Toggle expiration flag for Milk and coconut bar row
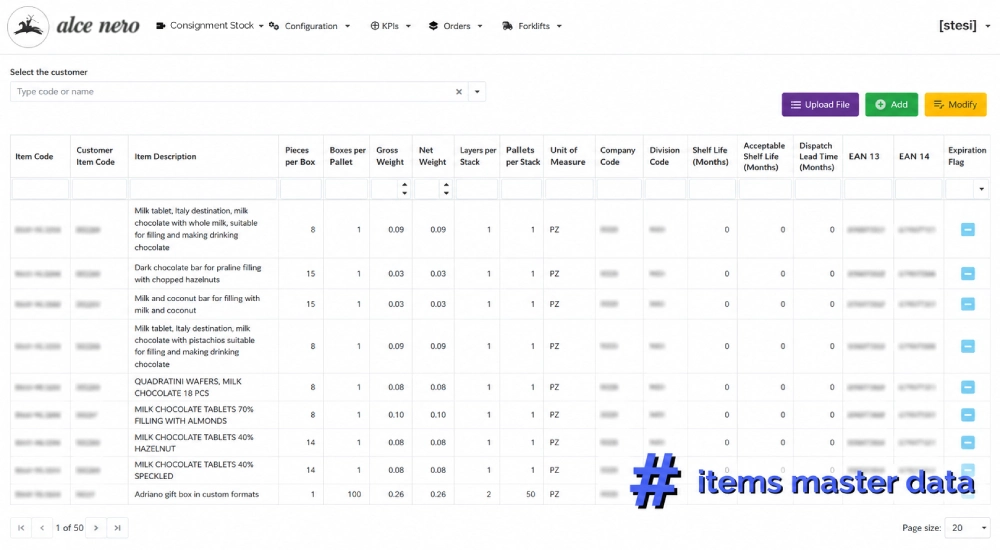 [x=967, y=304]
